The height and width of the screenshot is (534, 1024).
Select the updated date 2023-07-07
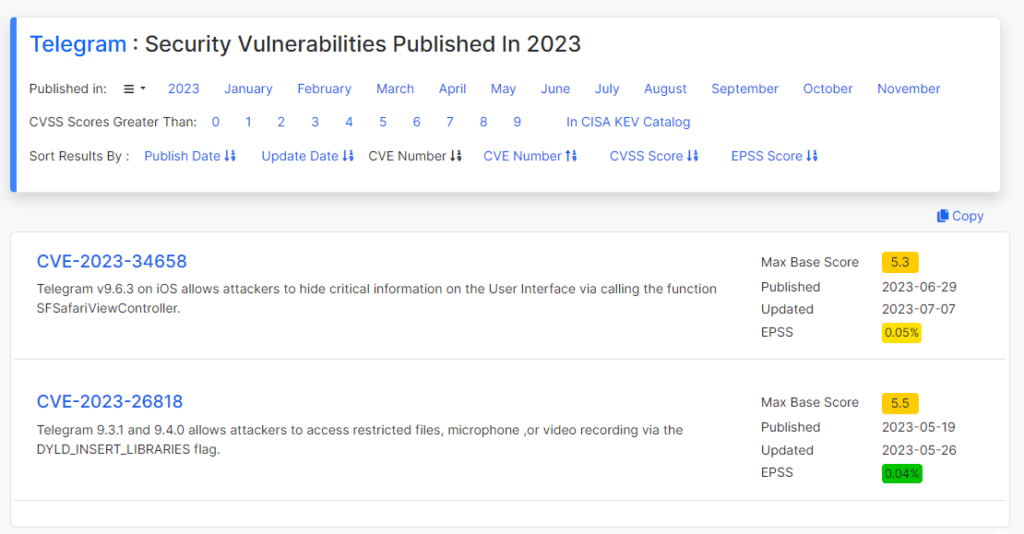[x=918, y=309]
